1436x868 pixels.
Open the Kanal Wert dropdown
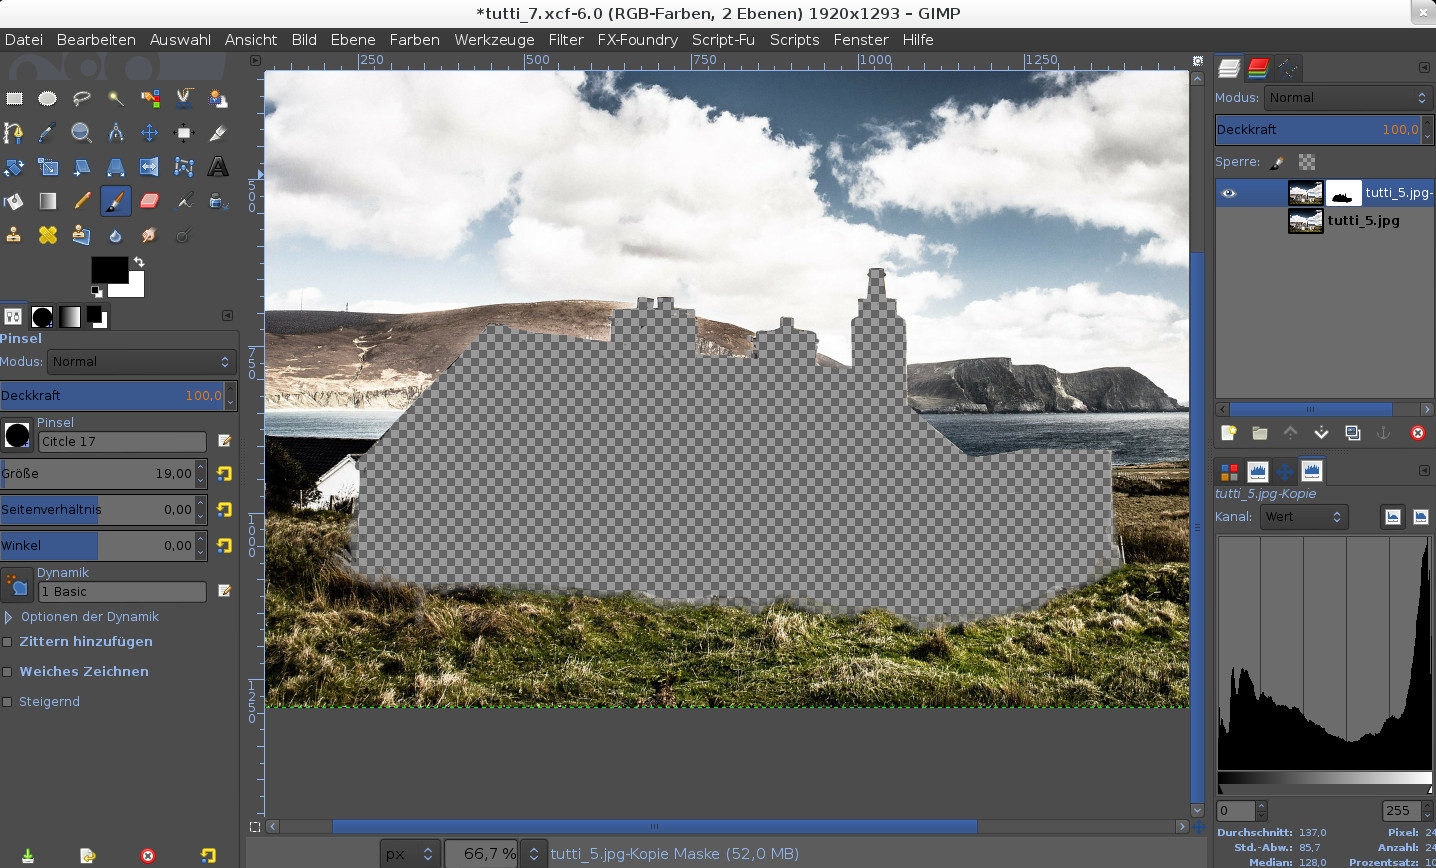pos(1302,517)
